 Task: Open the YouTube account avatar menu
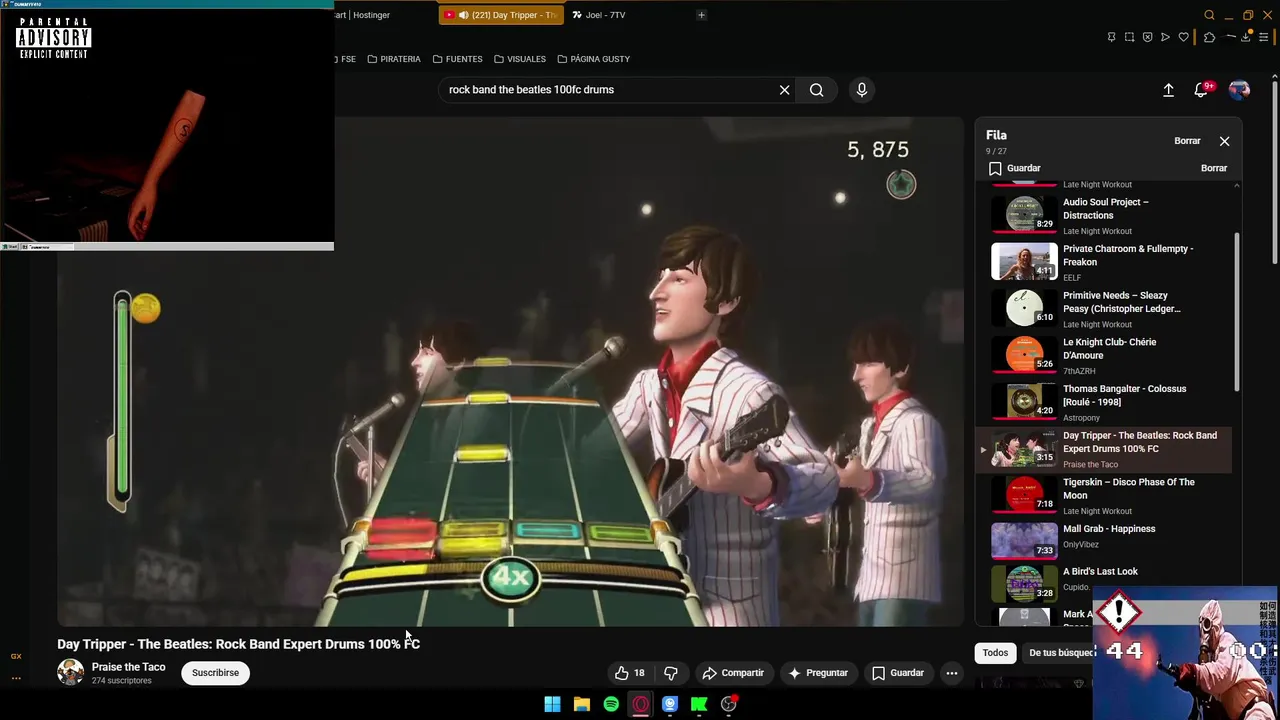[1239, 90]
